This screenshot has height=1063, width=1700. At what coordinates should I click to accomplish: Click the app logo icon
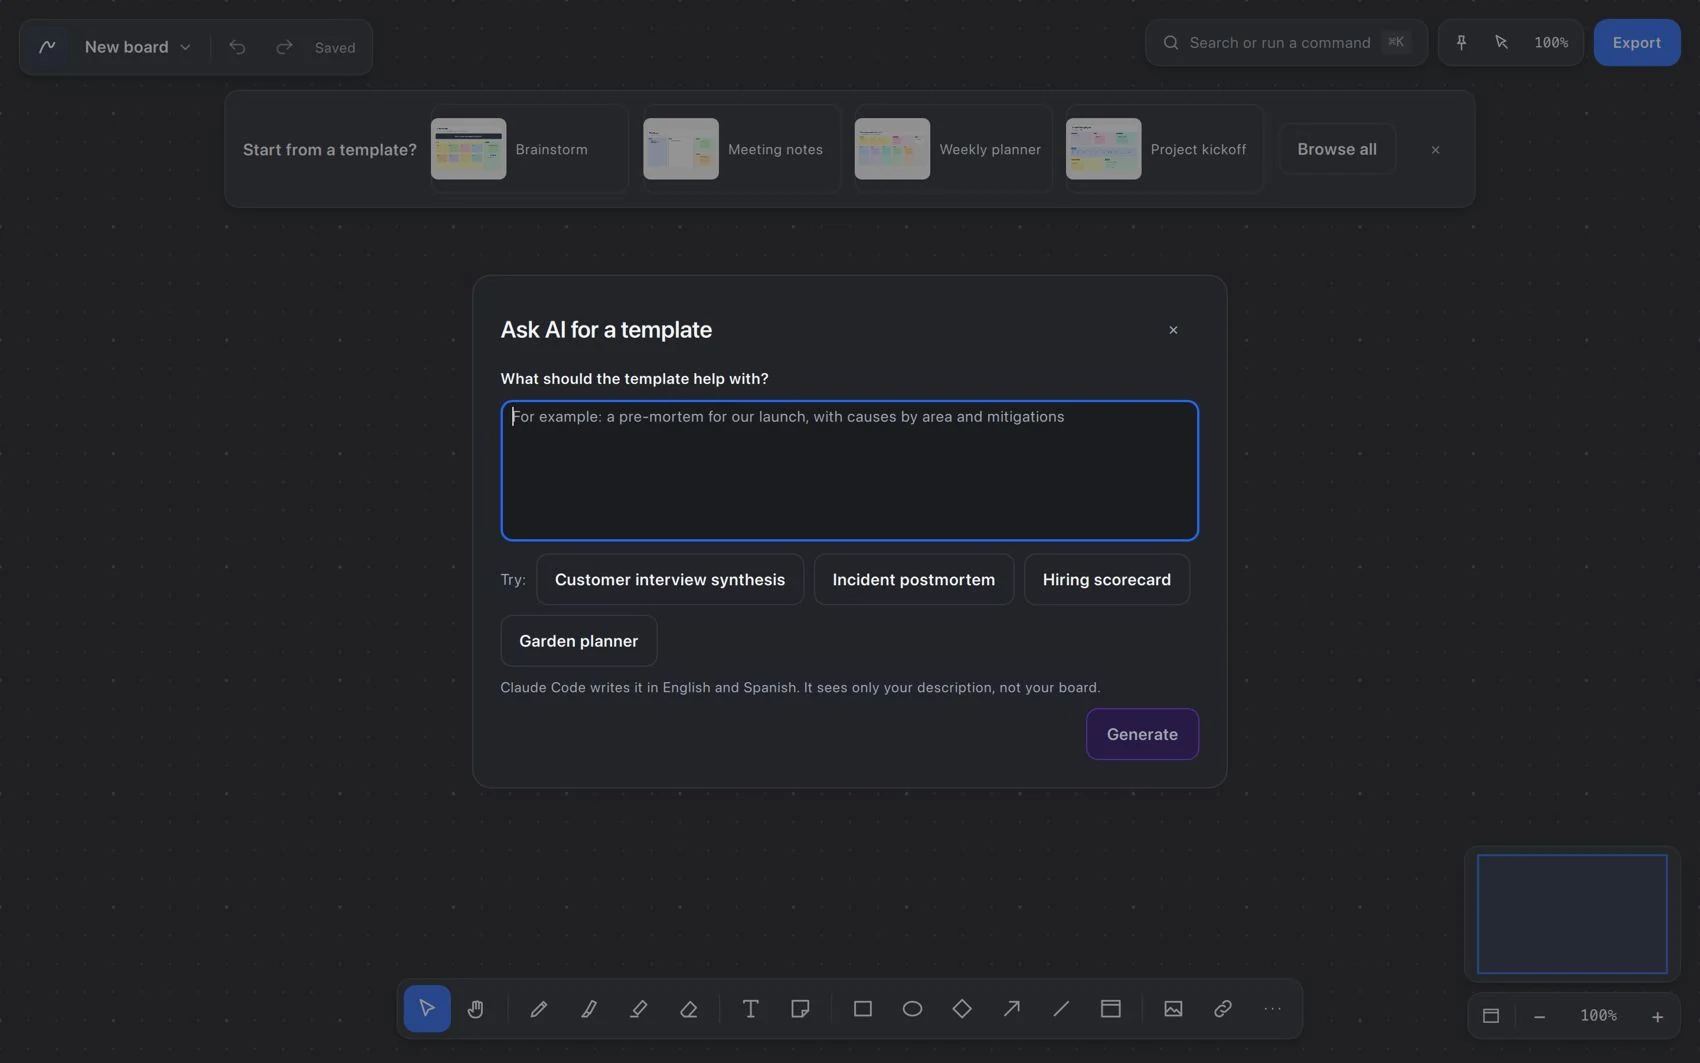pos(47,47)
